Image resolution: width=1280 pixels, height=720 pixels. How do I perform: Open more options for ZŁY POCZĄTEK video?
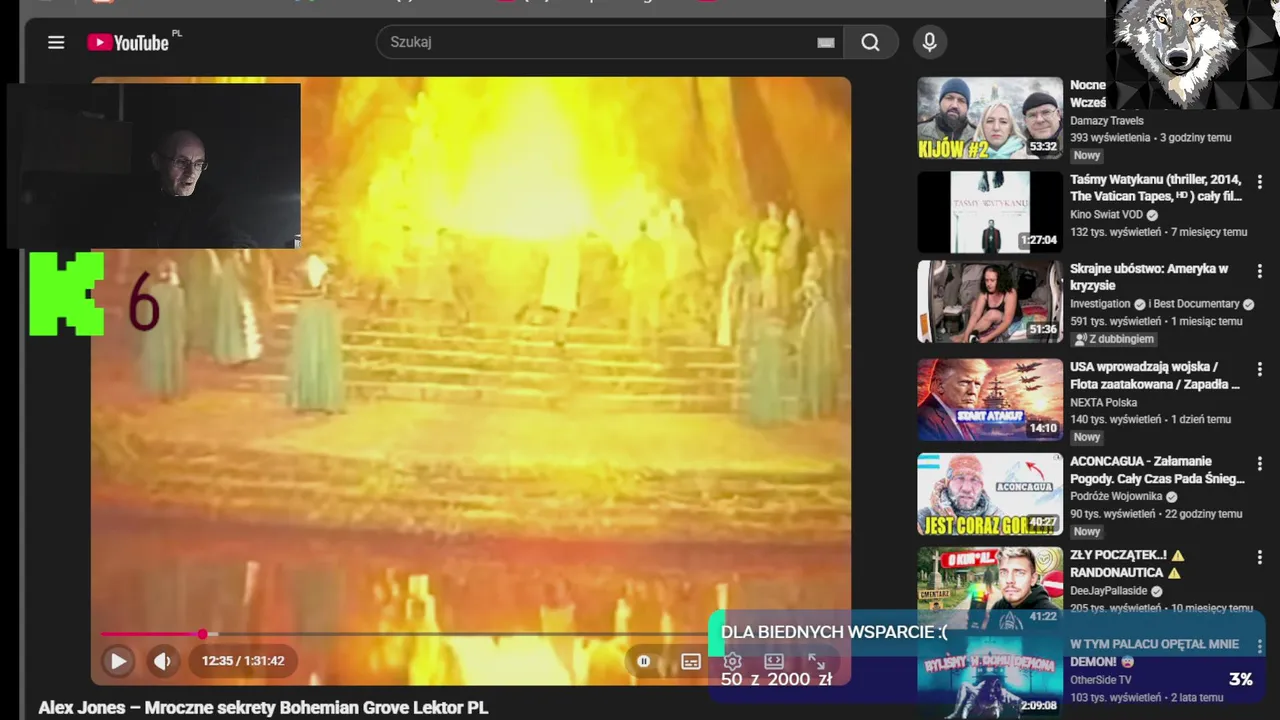(x=1259, y=558)
